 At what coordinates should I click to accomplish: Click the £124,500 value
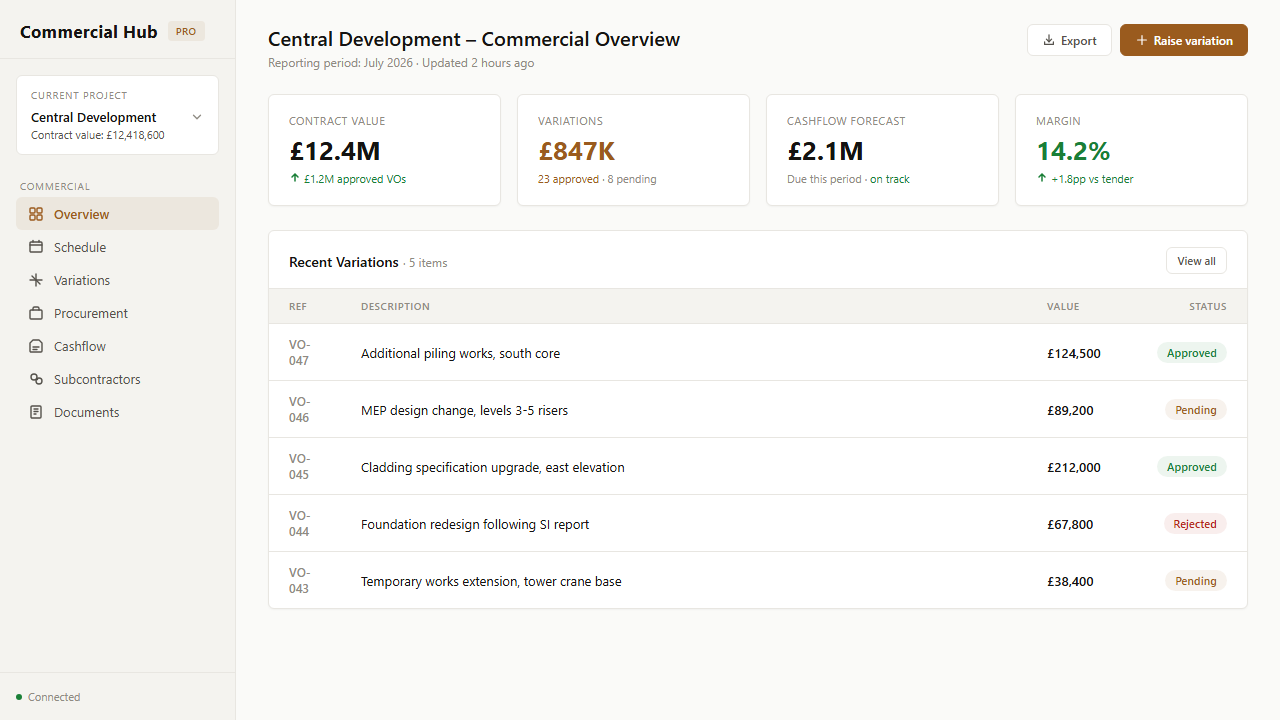pyautogui.click(x=1074, y=353)
